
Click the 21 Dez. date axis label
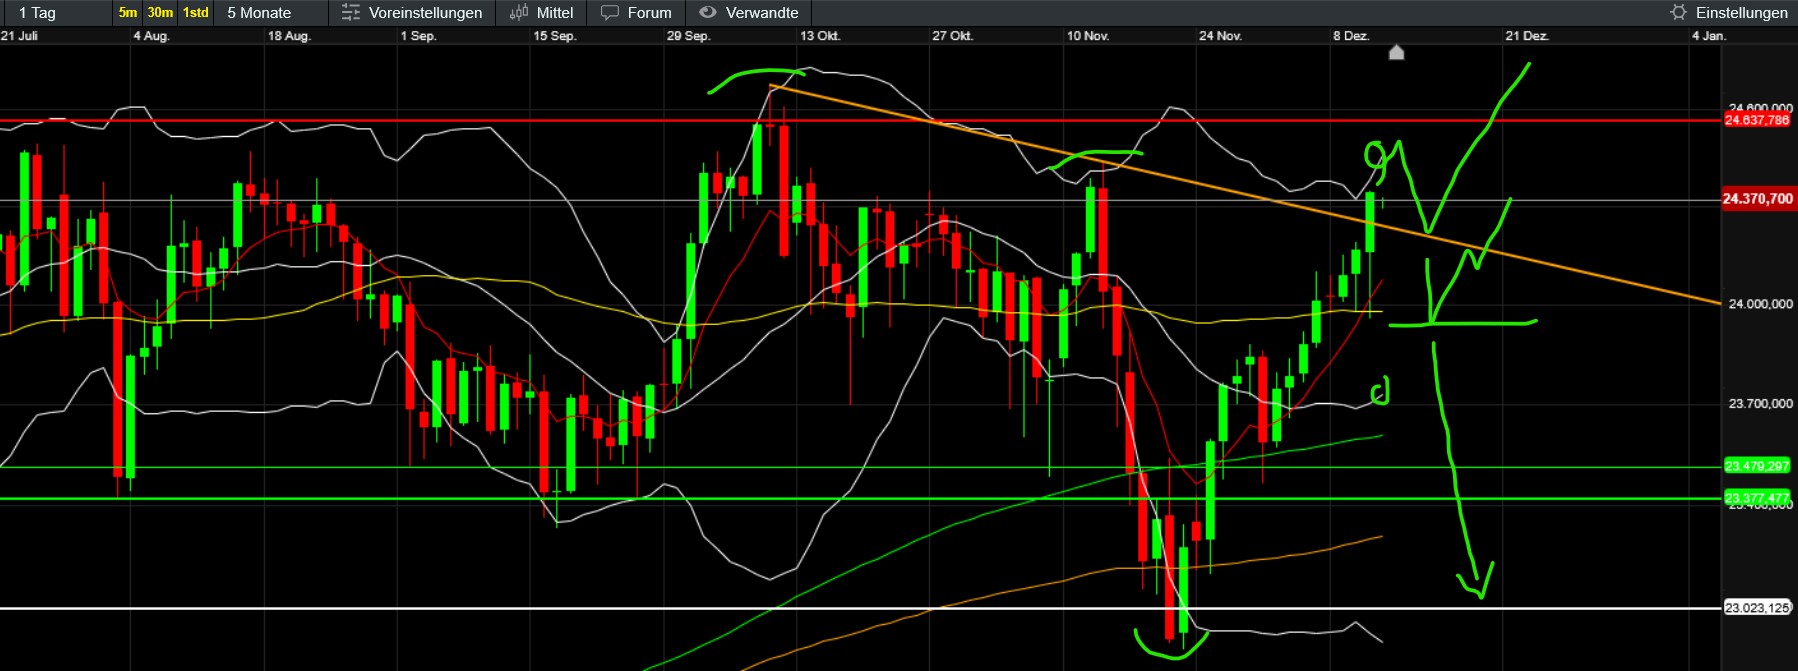pyautogui.click(x=1527, y=36)
